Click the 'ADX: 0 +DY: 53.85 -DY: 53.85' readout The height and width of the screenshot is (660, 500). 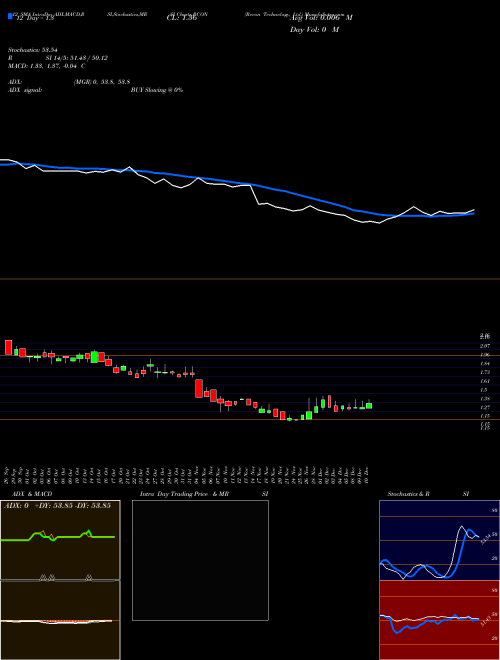57,505
